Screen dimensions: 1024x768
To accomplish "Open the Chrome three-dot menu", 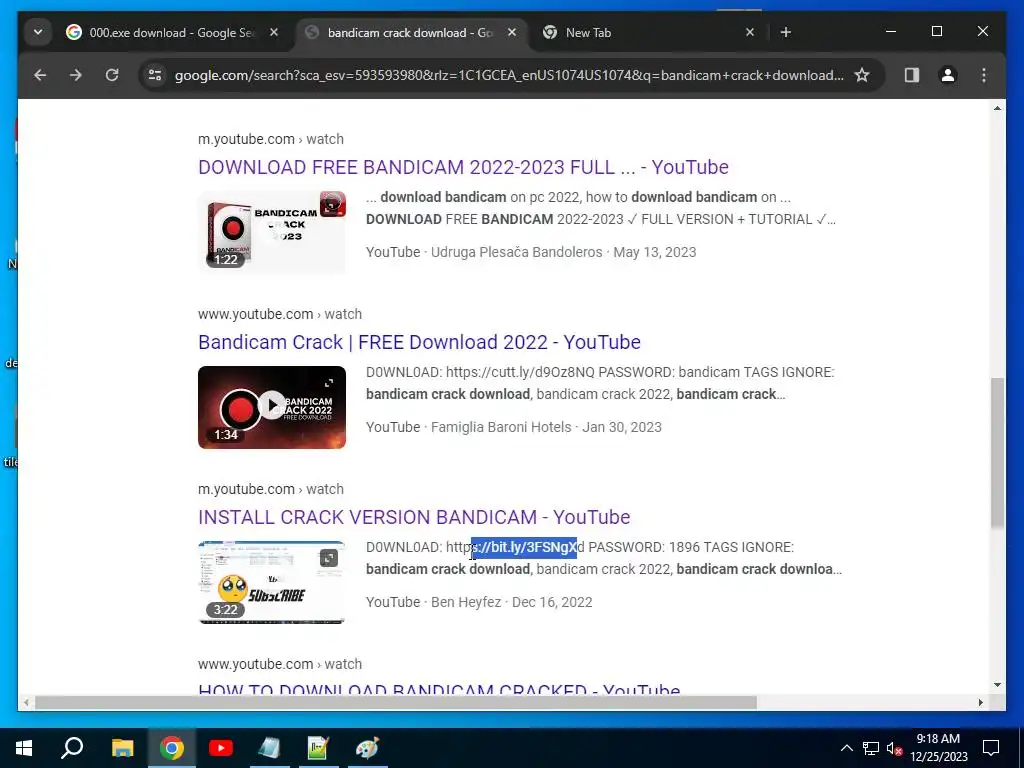I will coord(984,75).
